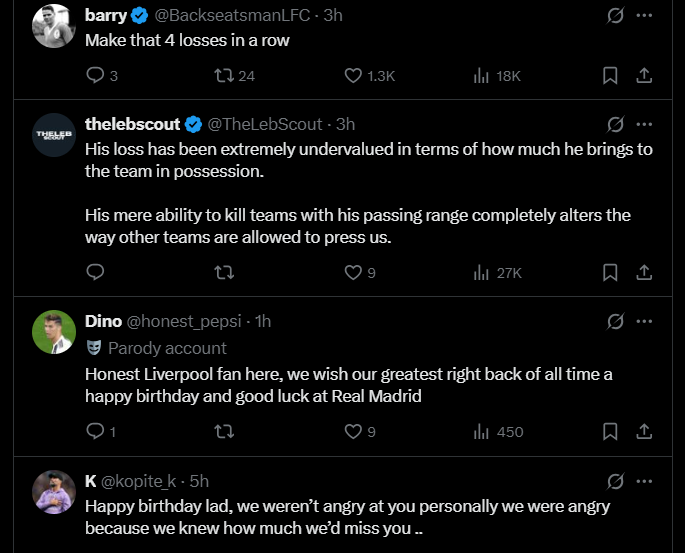Reply to barry's 4 losses tweet
This screenshot has height=553, width=685.
click(x=96, y=75)
